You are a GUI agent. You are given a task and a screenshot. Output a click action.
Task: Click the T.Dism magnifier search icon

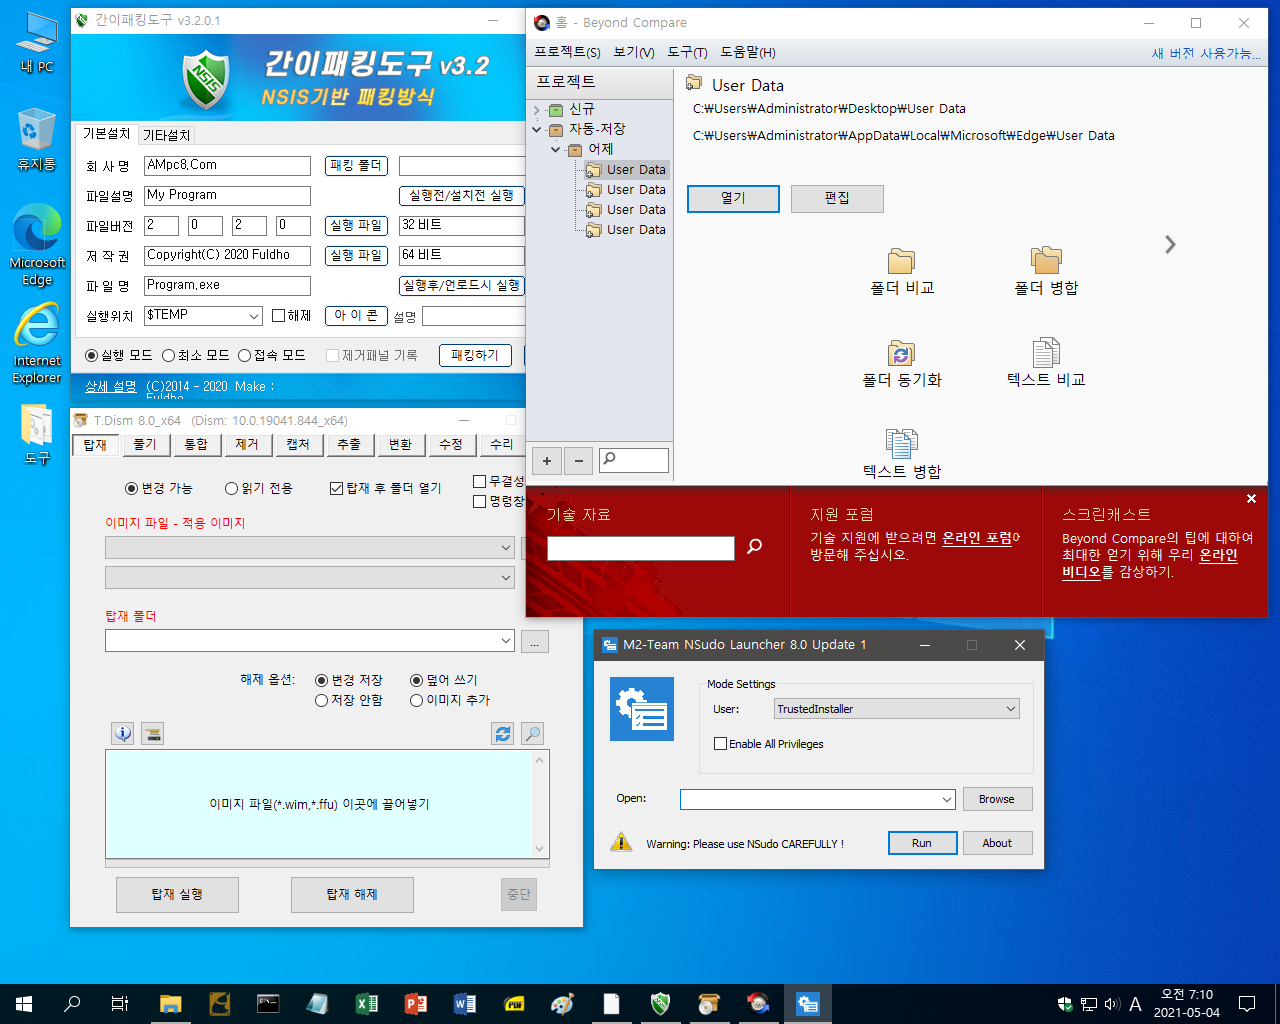(533, 734)
